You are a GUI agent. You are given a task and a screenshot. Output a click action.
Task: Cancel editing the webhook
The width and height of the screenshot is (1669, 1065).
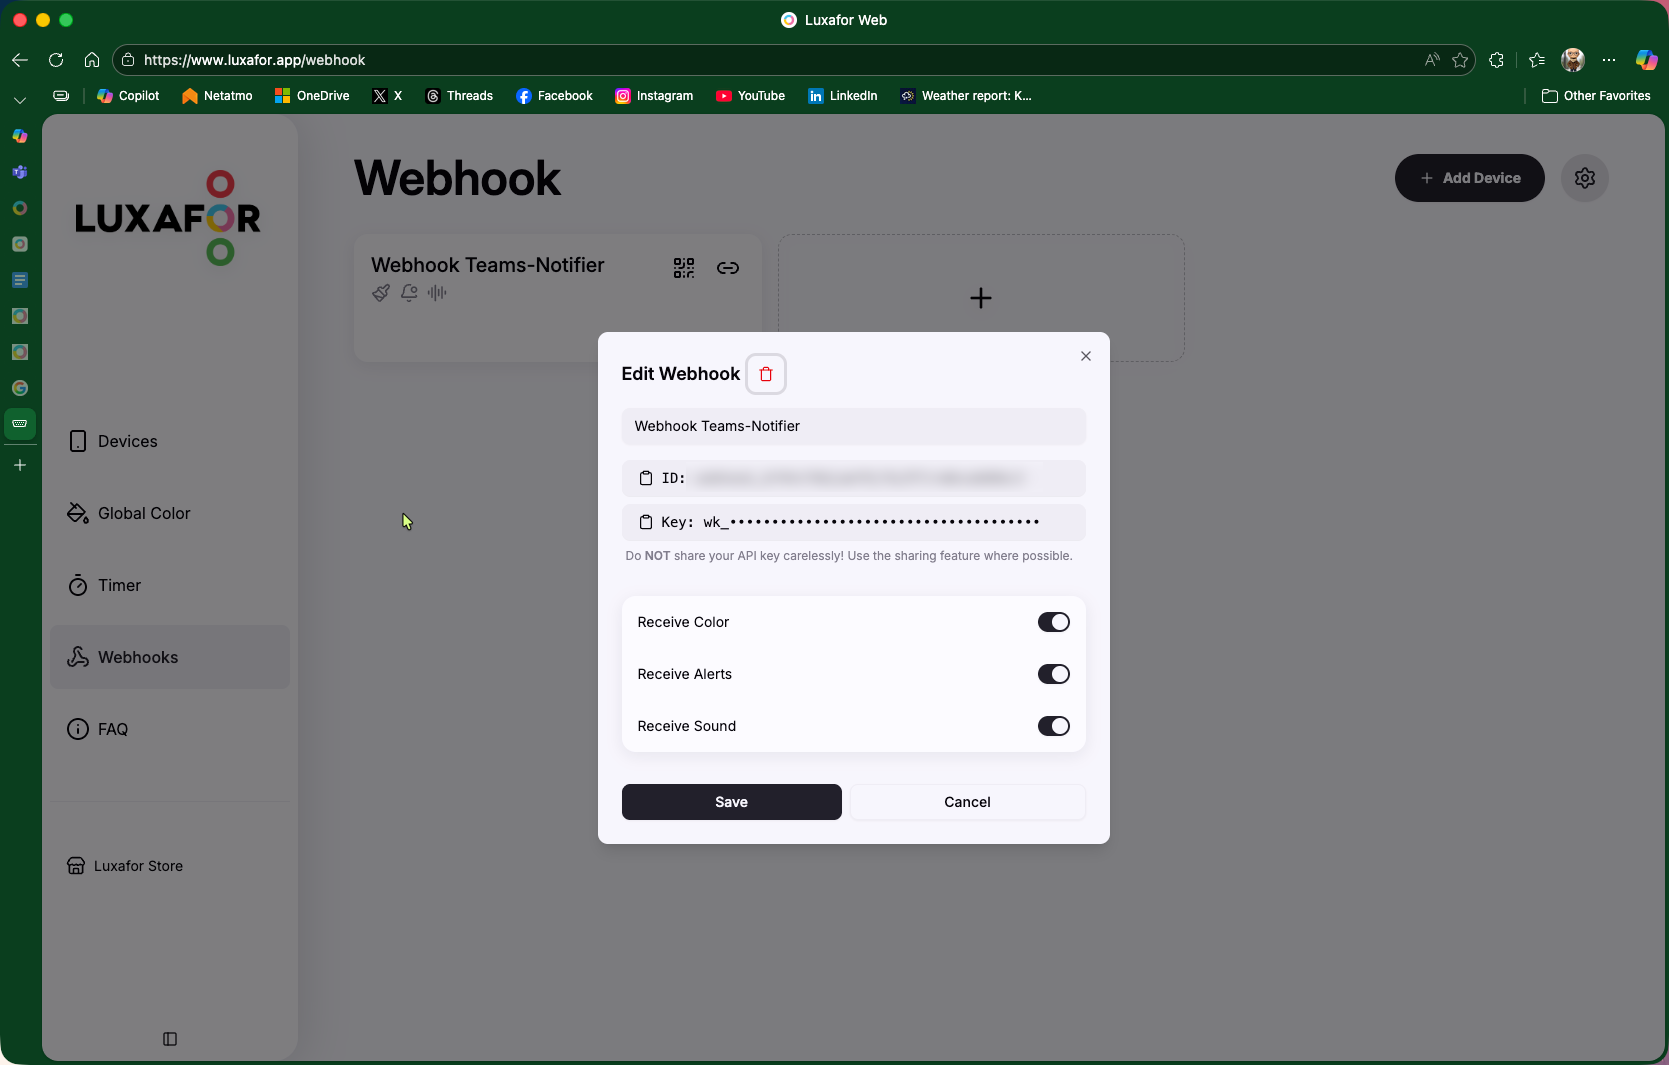coord(967,802)
